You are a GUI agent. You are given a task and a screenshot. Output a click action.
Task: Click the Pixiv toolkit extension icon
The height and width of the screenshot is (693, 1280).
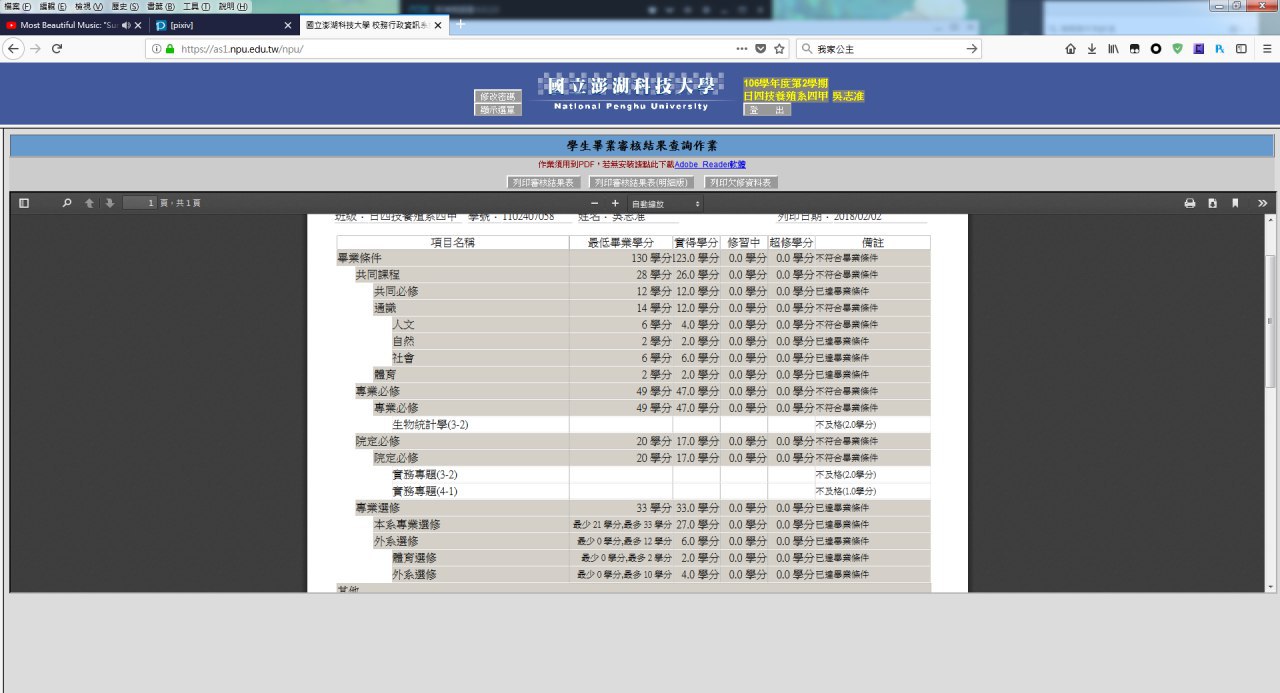(x=1220, y=49)
